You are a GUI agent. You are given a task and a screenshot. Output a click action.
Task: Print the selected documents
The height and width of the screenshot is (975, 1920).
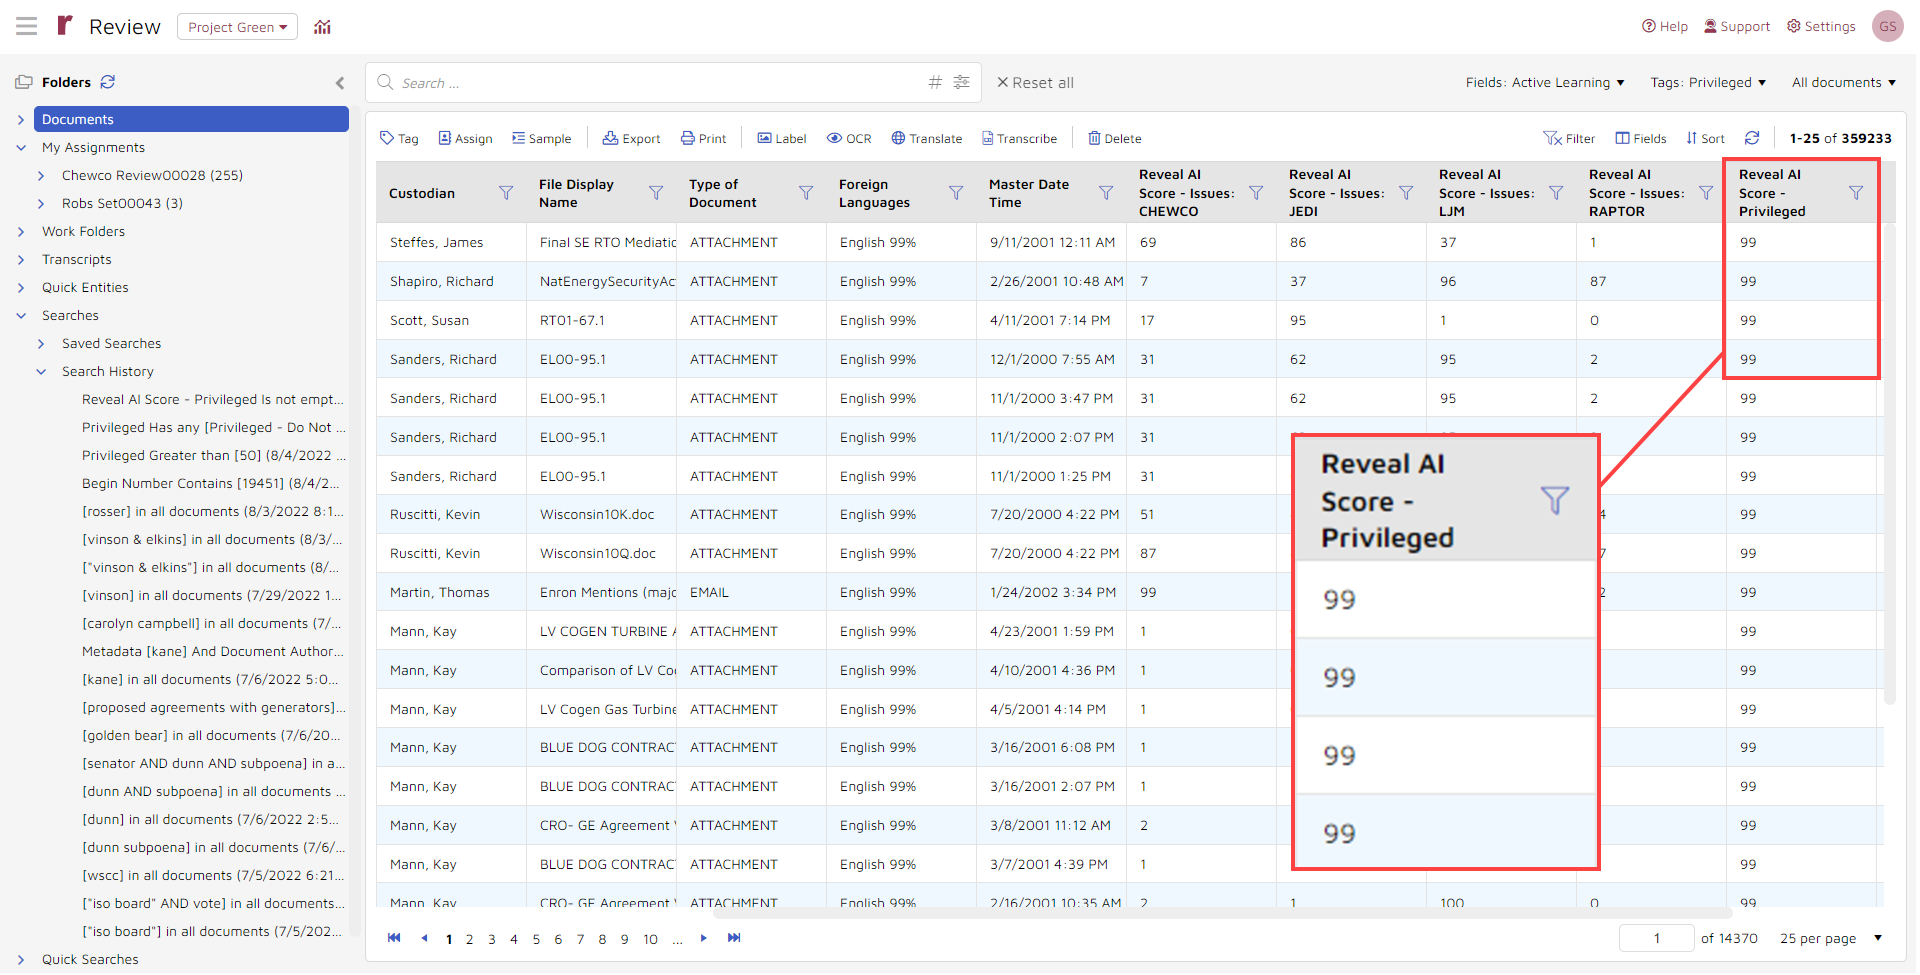click(x=704, y=138)
